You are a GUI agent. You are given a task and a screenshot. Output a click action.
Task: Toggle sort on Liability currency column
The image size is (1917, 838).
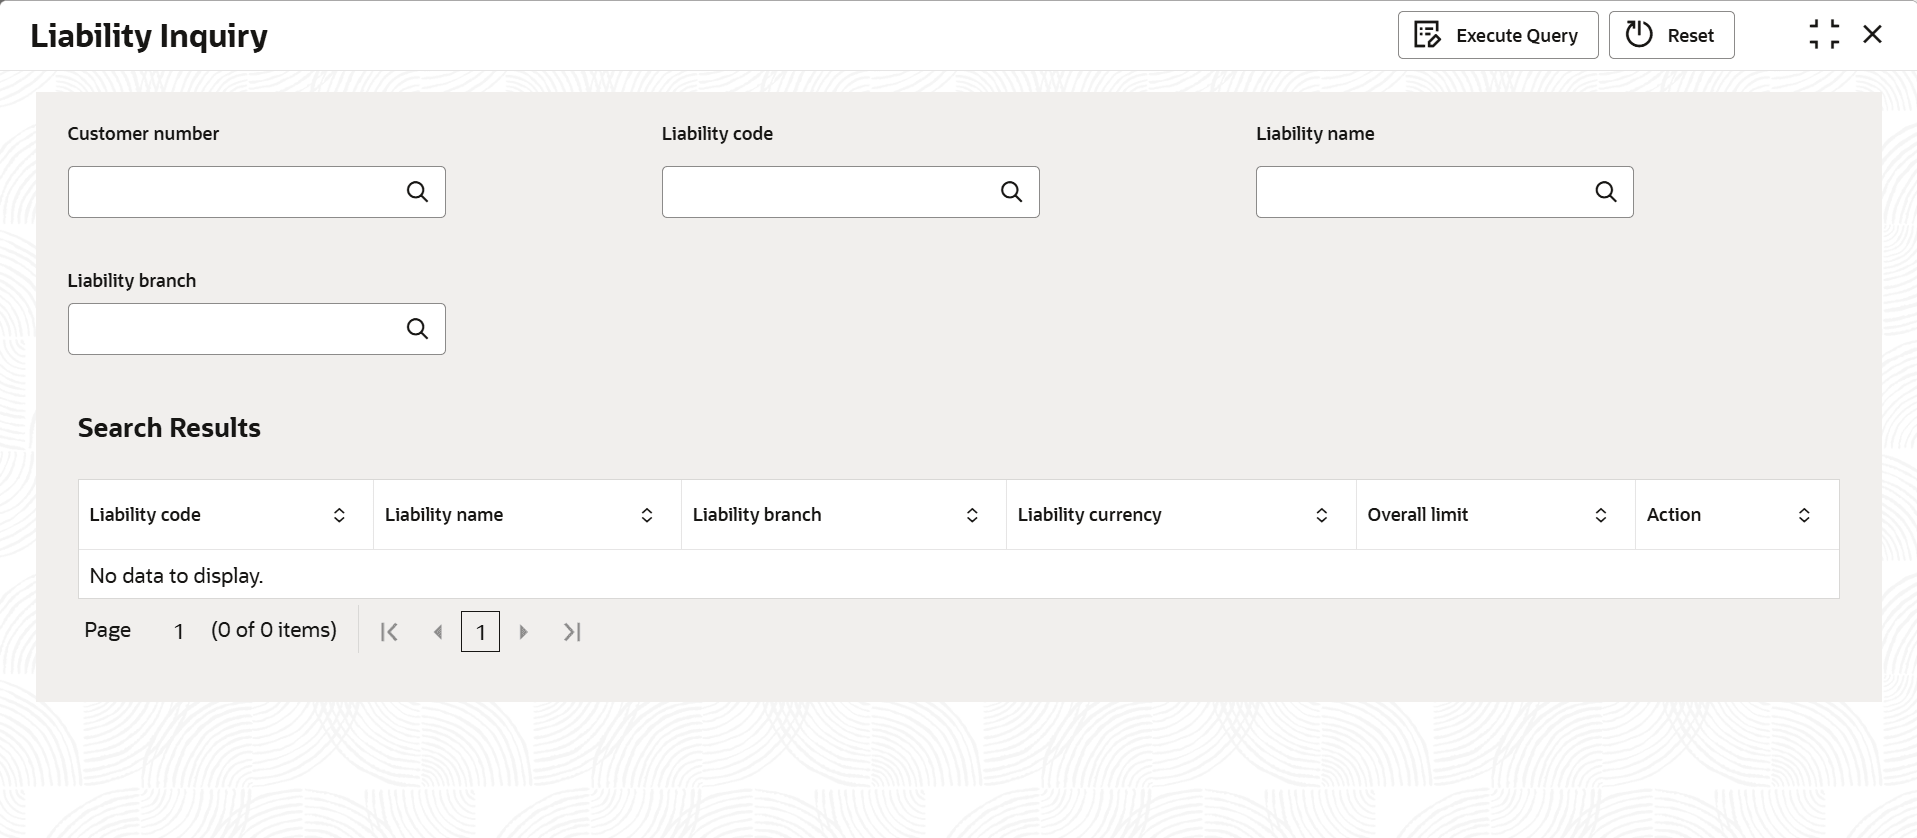[x=1321, y=515]
